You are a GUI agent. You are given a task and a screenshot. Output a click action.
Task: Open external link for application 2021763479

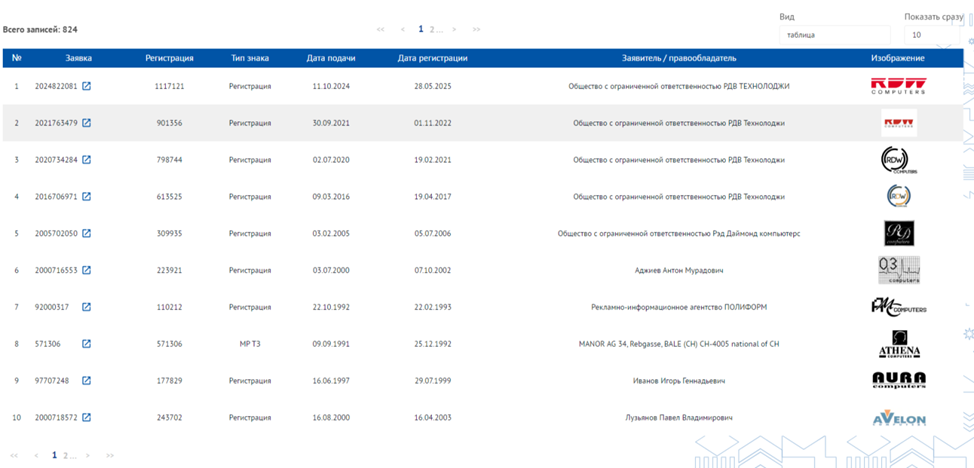click(87, 123)
